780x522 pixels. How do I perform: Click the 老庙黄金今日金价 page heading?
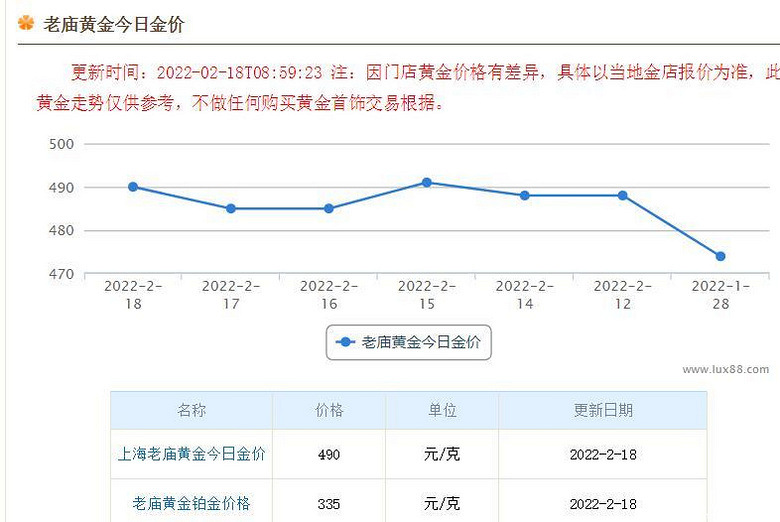coord(114,24)
